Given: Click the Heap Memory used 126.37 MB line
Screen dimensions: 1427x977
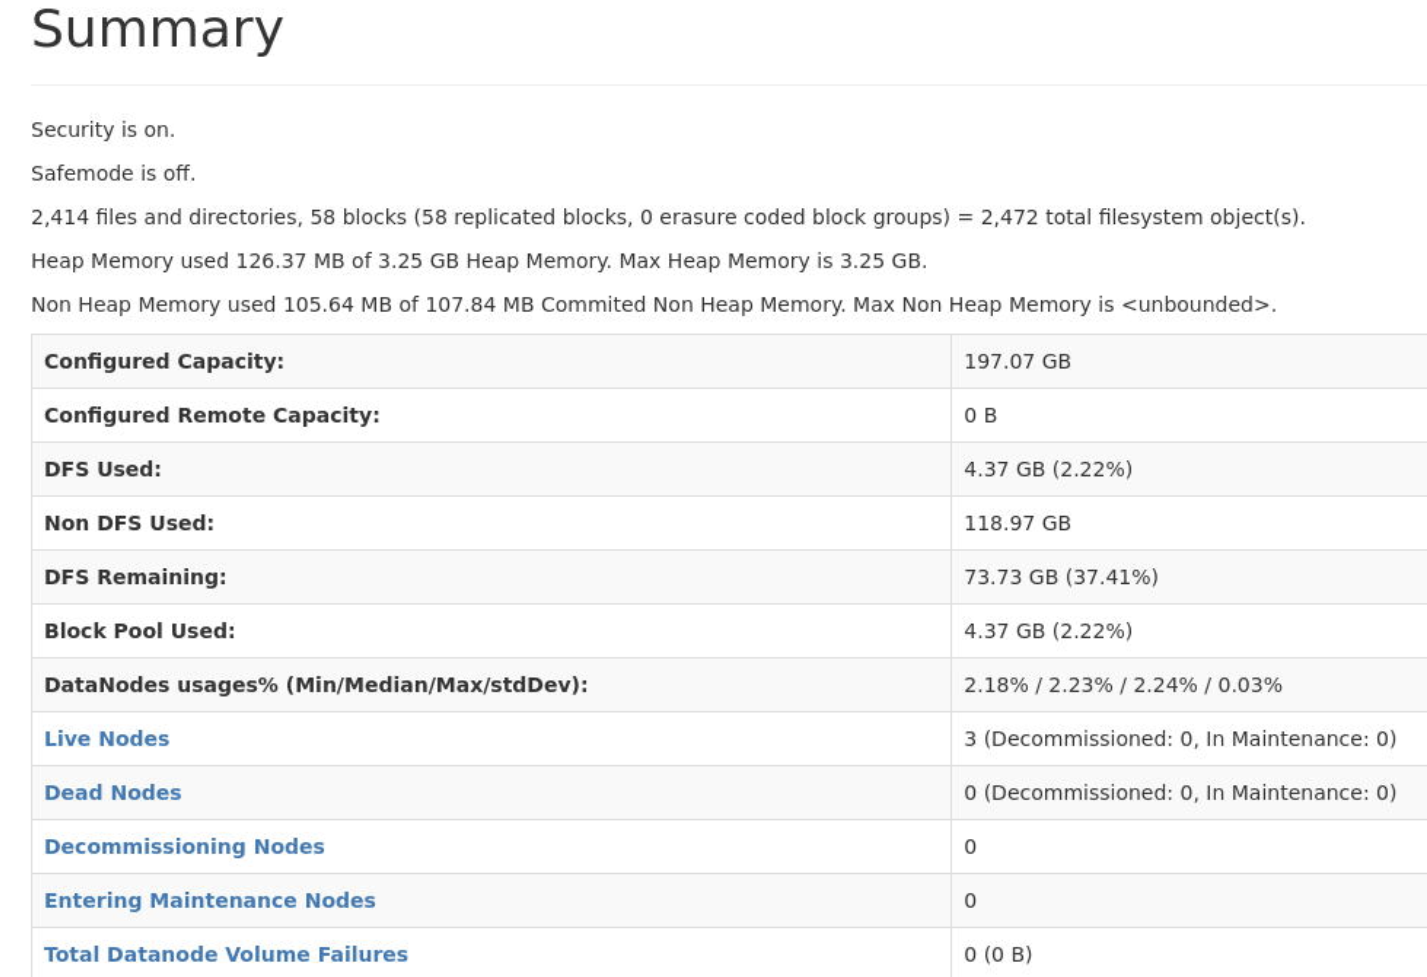Looking at the screenshot, I should click(x=478, y=261).
